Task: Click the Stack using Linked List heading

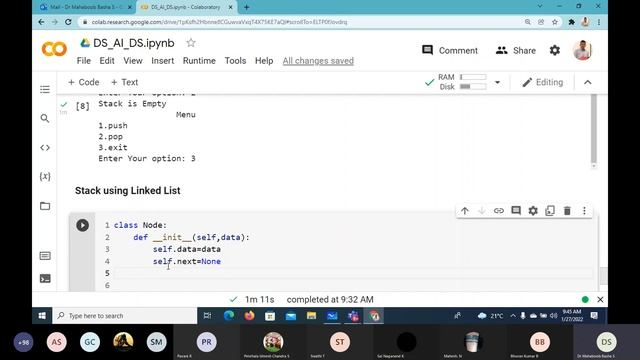Action: pos(128,191)
